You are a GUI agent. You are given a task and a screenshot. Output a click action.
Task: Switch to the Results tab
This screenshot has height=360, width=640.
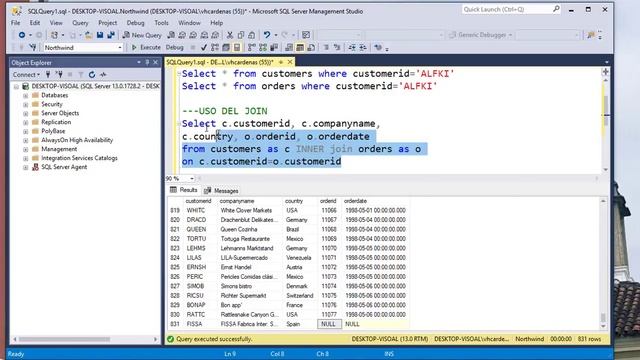click(x=183, y=190)
